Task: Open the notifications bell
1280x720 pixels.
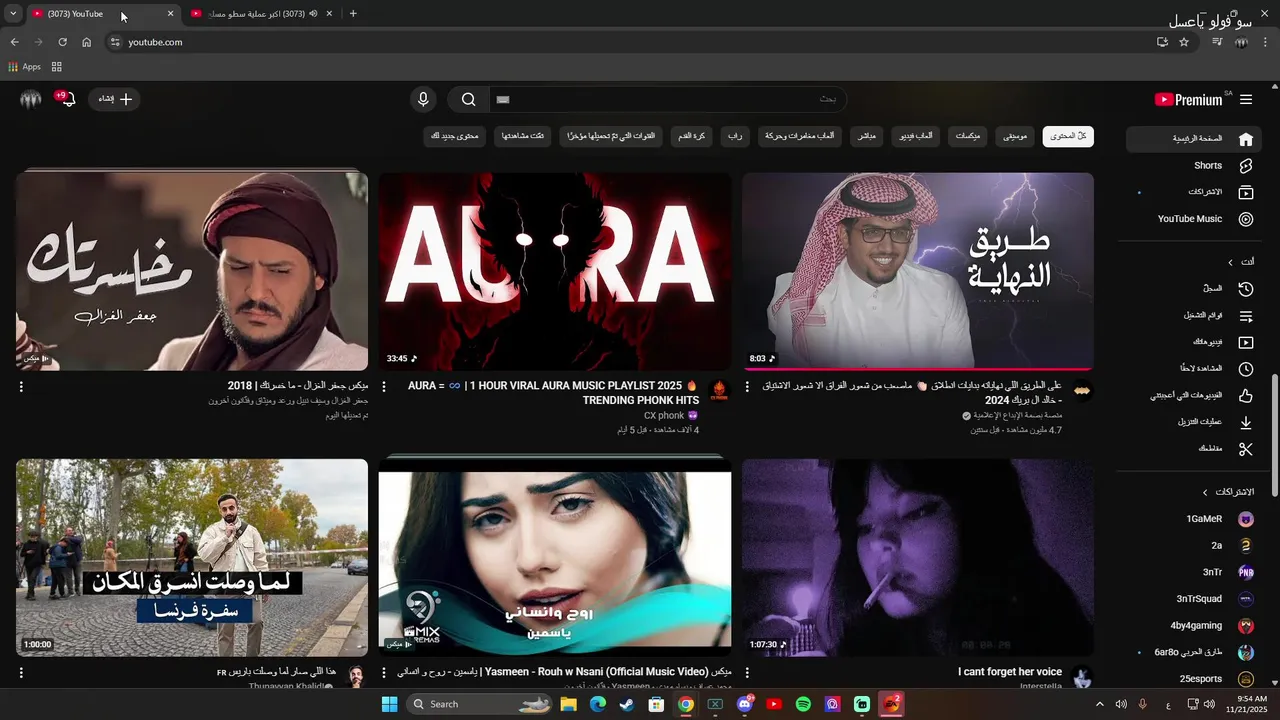Action: (x=66, y=99)
